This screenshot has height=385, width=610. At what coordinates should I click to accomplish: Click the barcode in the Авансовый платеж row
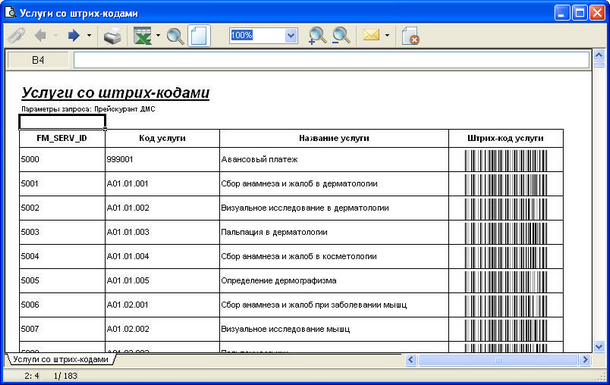coord(506,160)
